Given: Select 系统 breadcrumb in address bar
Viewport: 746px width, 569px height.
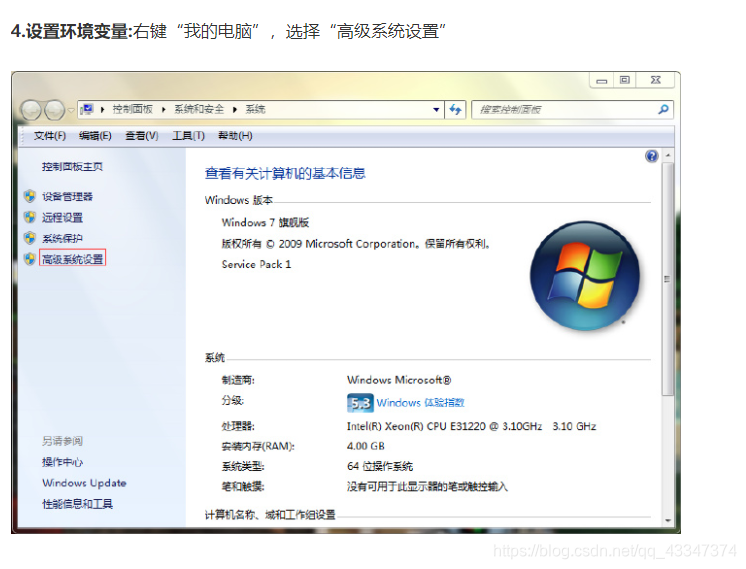Looking at the screenshot, I should (255, 109).
